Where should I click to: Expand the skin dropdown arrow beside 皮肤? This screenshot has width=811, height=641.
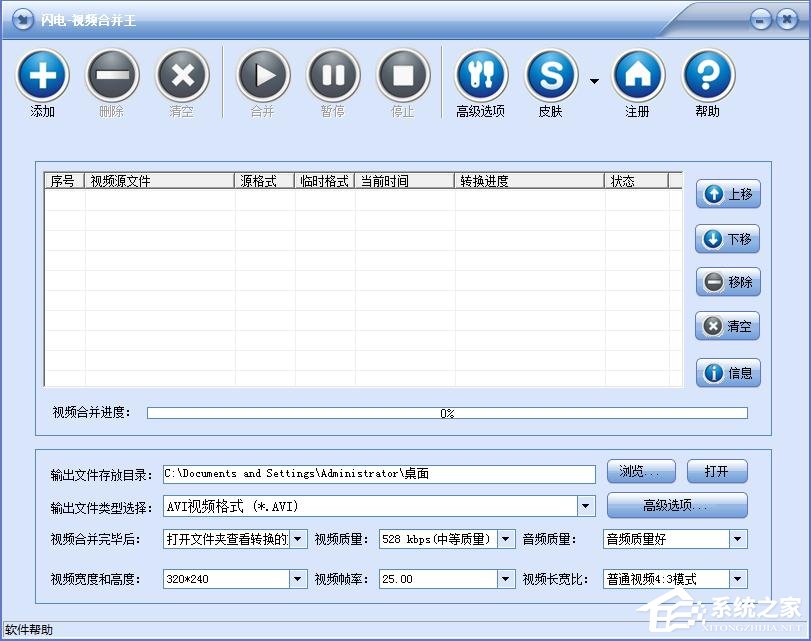[594, 80]
